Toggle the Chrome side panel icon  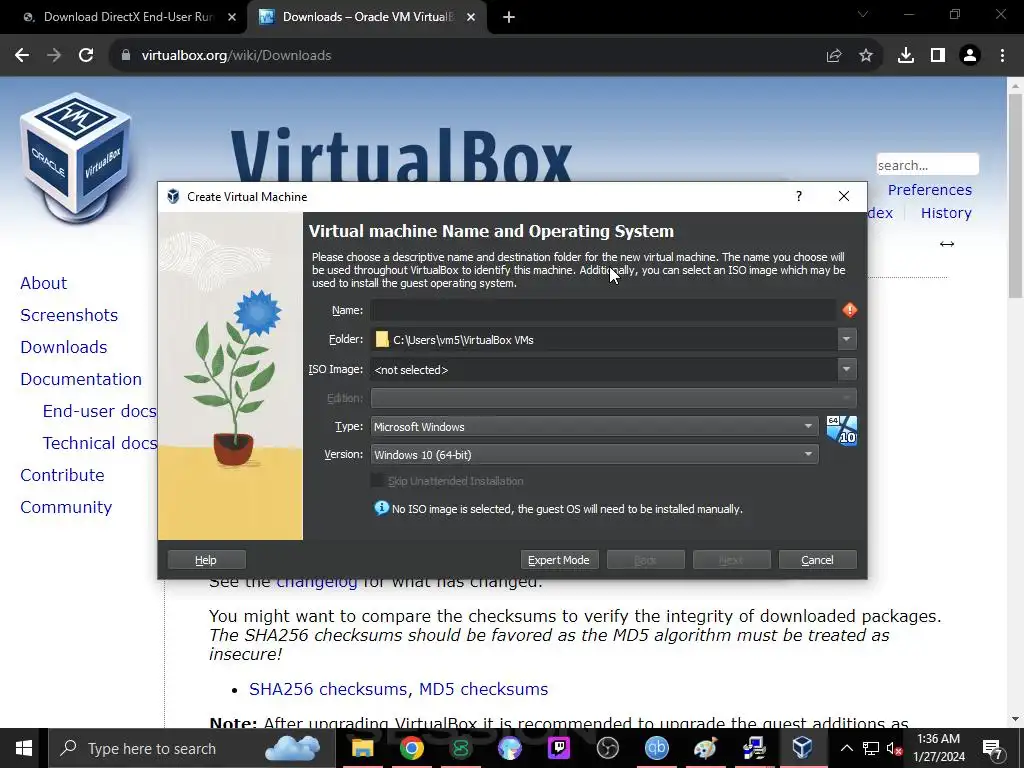[938, 56]
